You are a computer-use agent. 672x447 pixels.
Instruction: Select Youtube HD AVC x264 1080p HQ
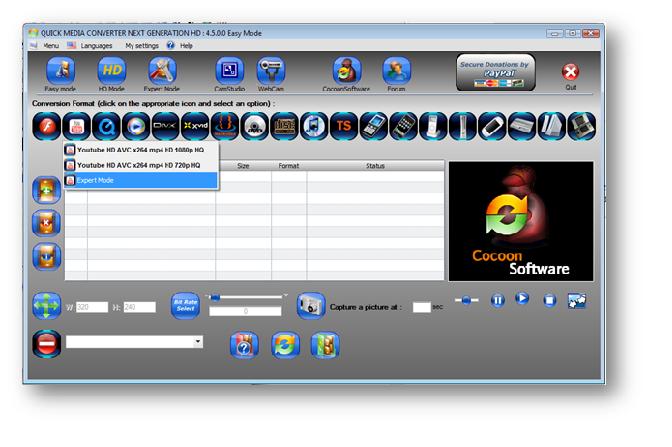[x=140, y=150]
